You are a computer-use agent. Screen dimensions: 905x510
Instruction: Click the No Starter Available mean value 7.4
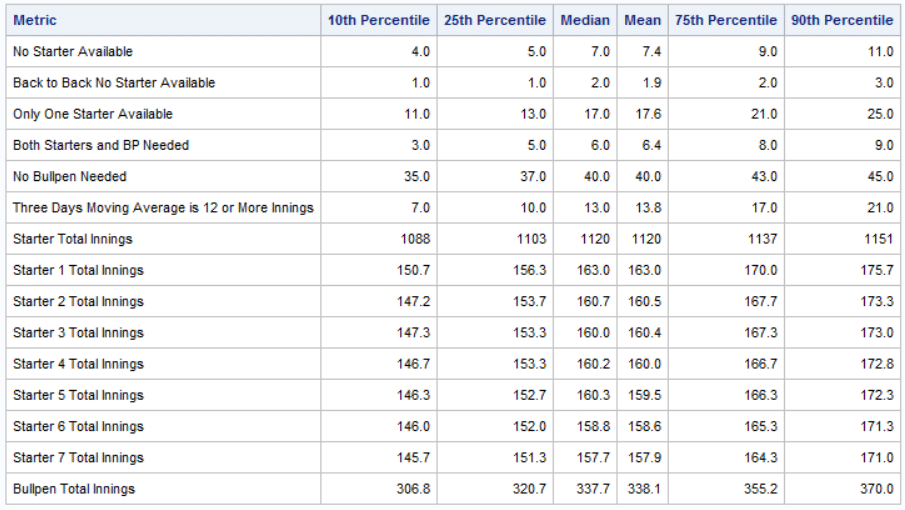pyautogui.click(x=652, y=51)
